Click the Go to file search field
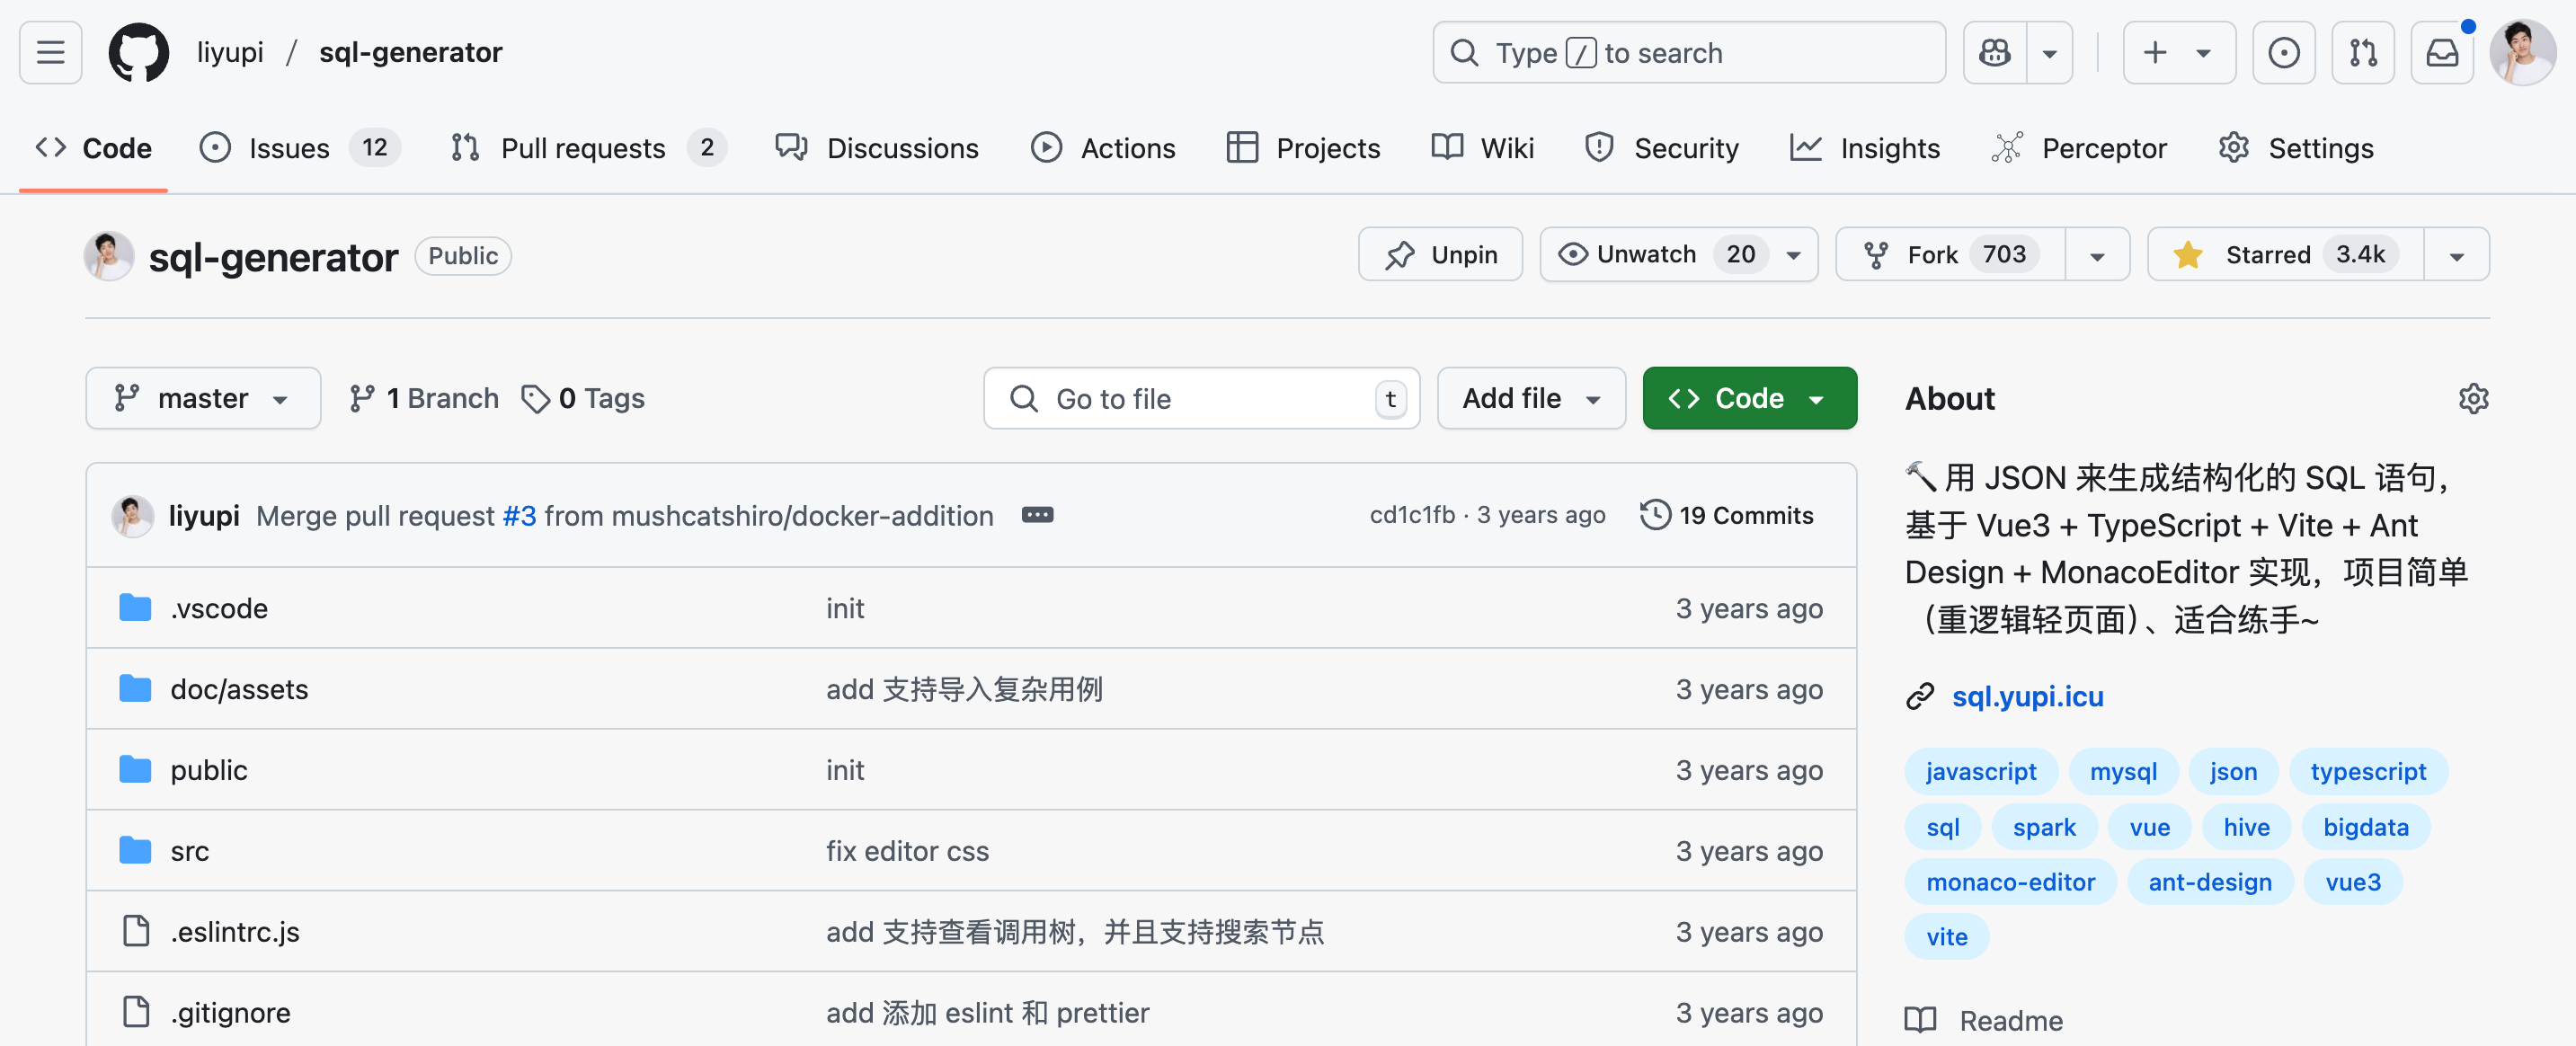This screenshot has width=2576, height=1046. pos(1200,398)
